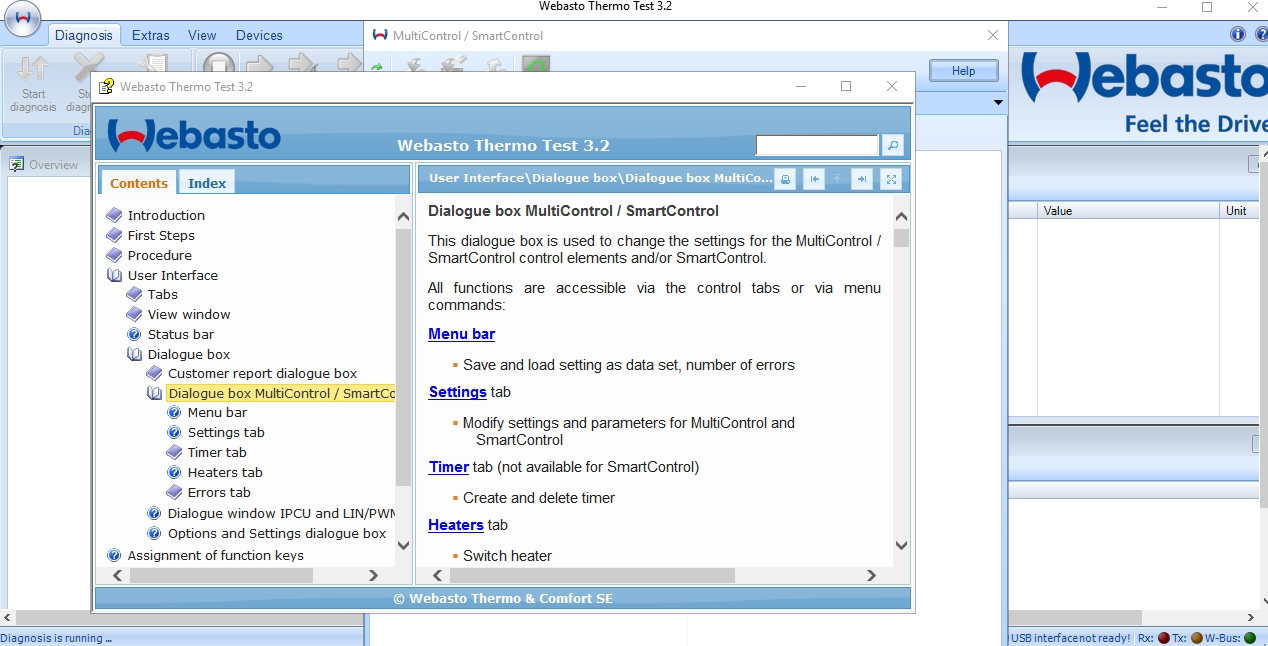
Task: Switch to the Contents tab
Action: 139,182
